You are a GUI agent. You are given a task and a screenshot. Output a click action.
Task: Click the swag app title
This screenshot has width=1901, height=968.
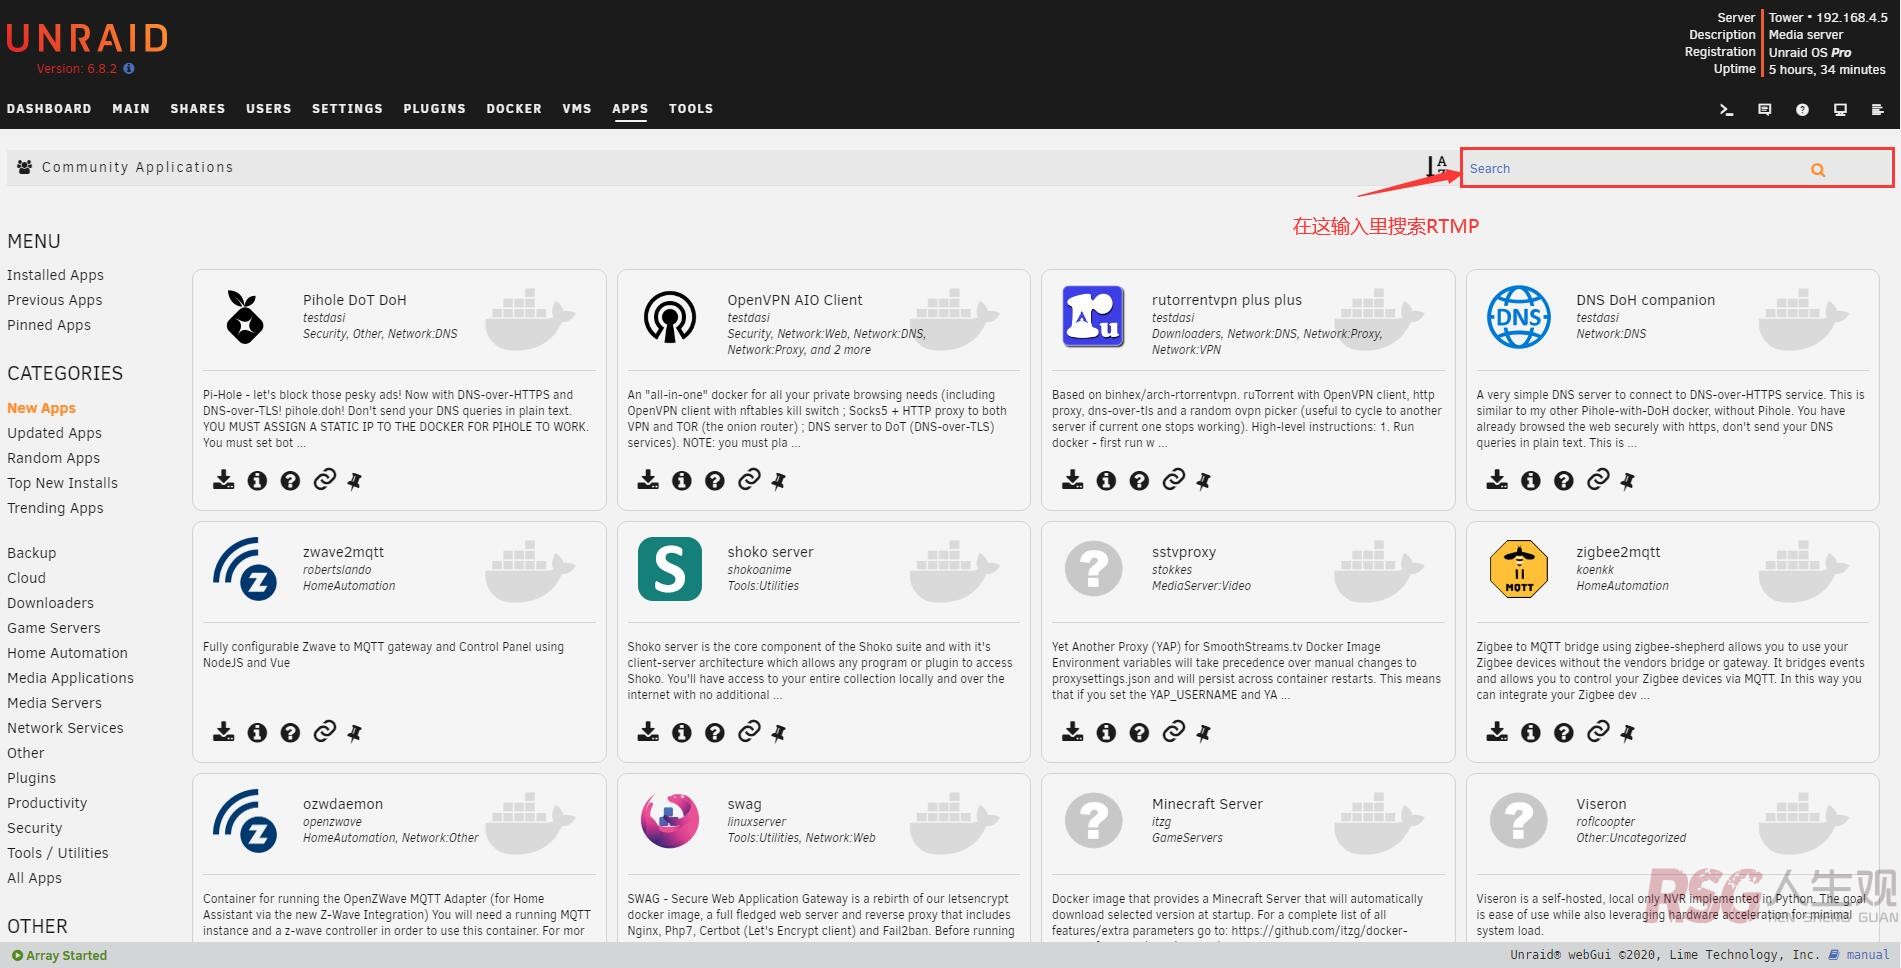pyautogui.click(x=744, y=804)
